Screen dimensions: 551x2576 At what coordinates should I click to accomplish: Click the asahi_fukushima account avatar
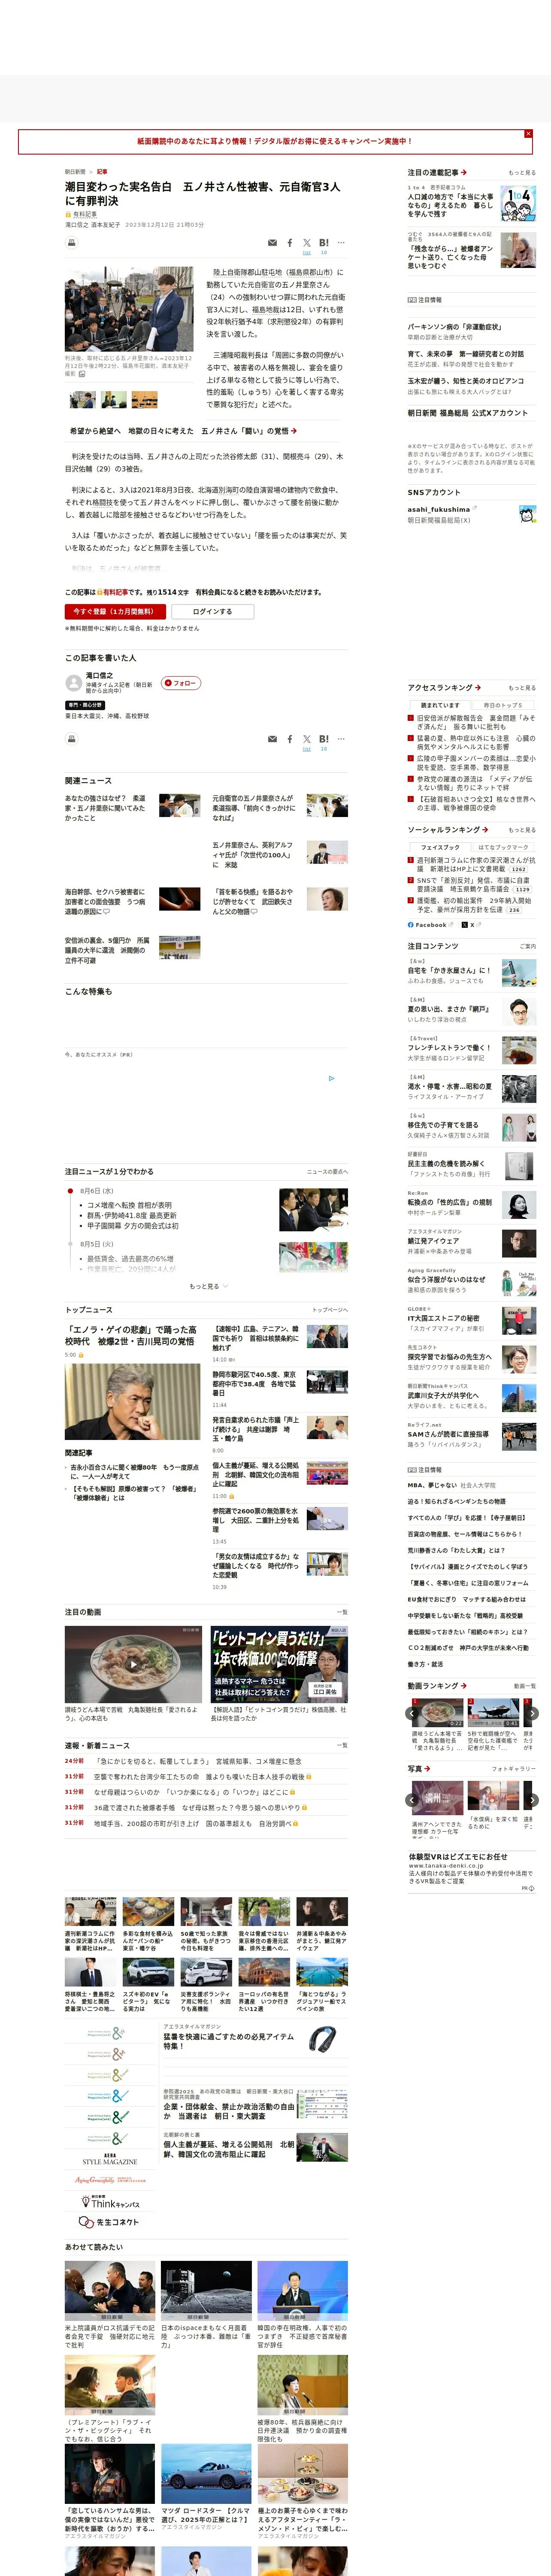527,514
